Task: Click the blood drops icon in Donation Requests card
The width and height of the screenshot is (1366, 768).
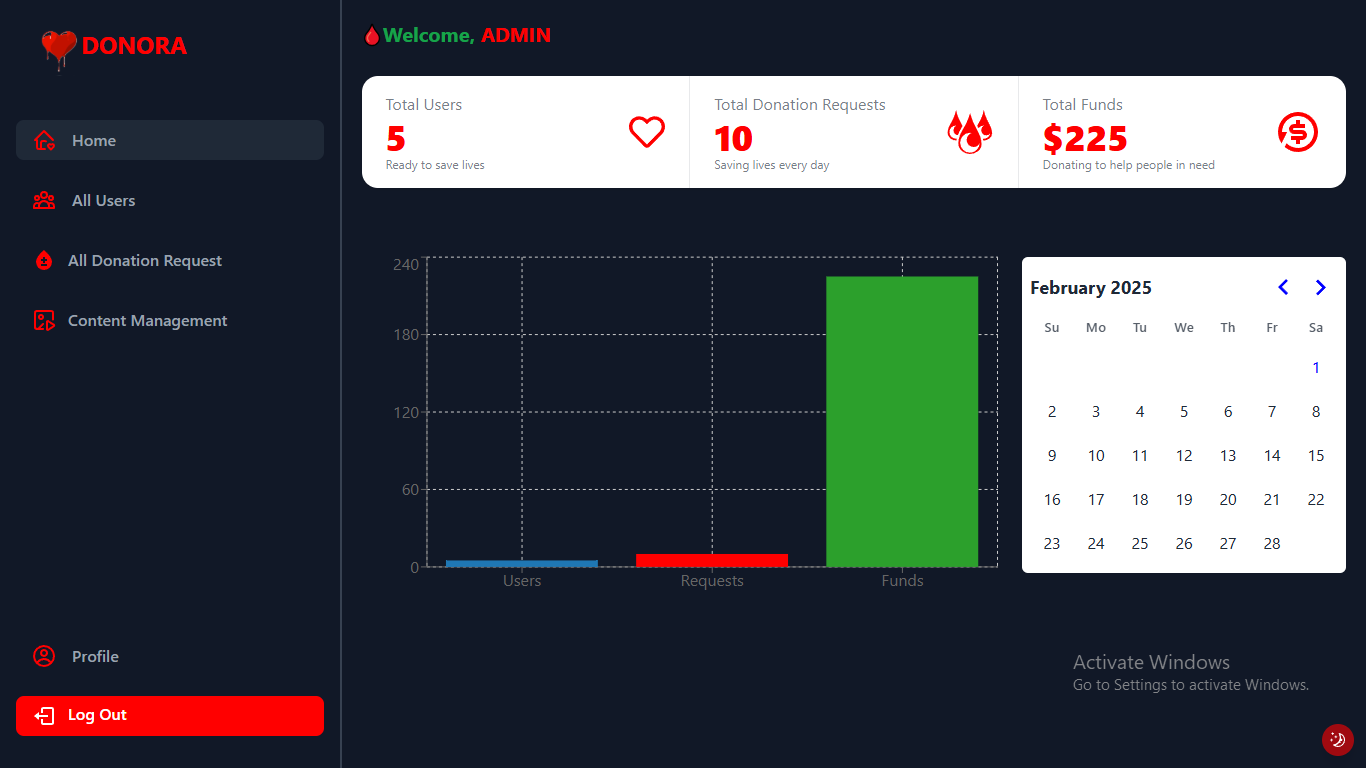Action: [969, 132]
